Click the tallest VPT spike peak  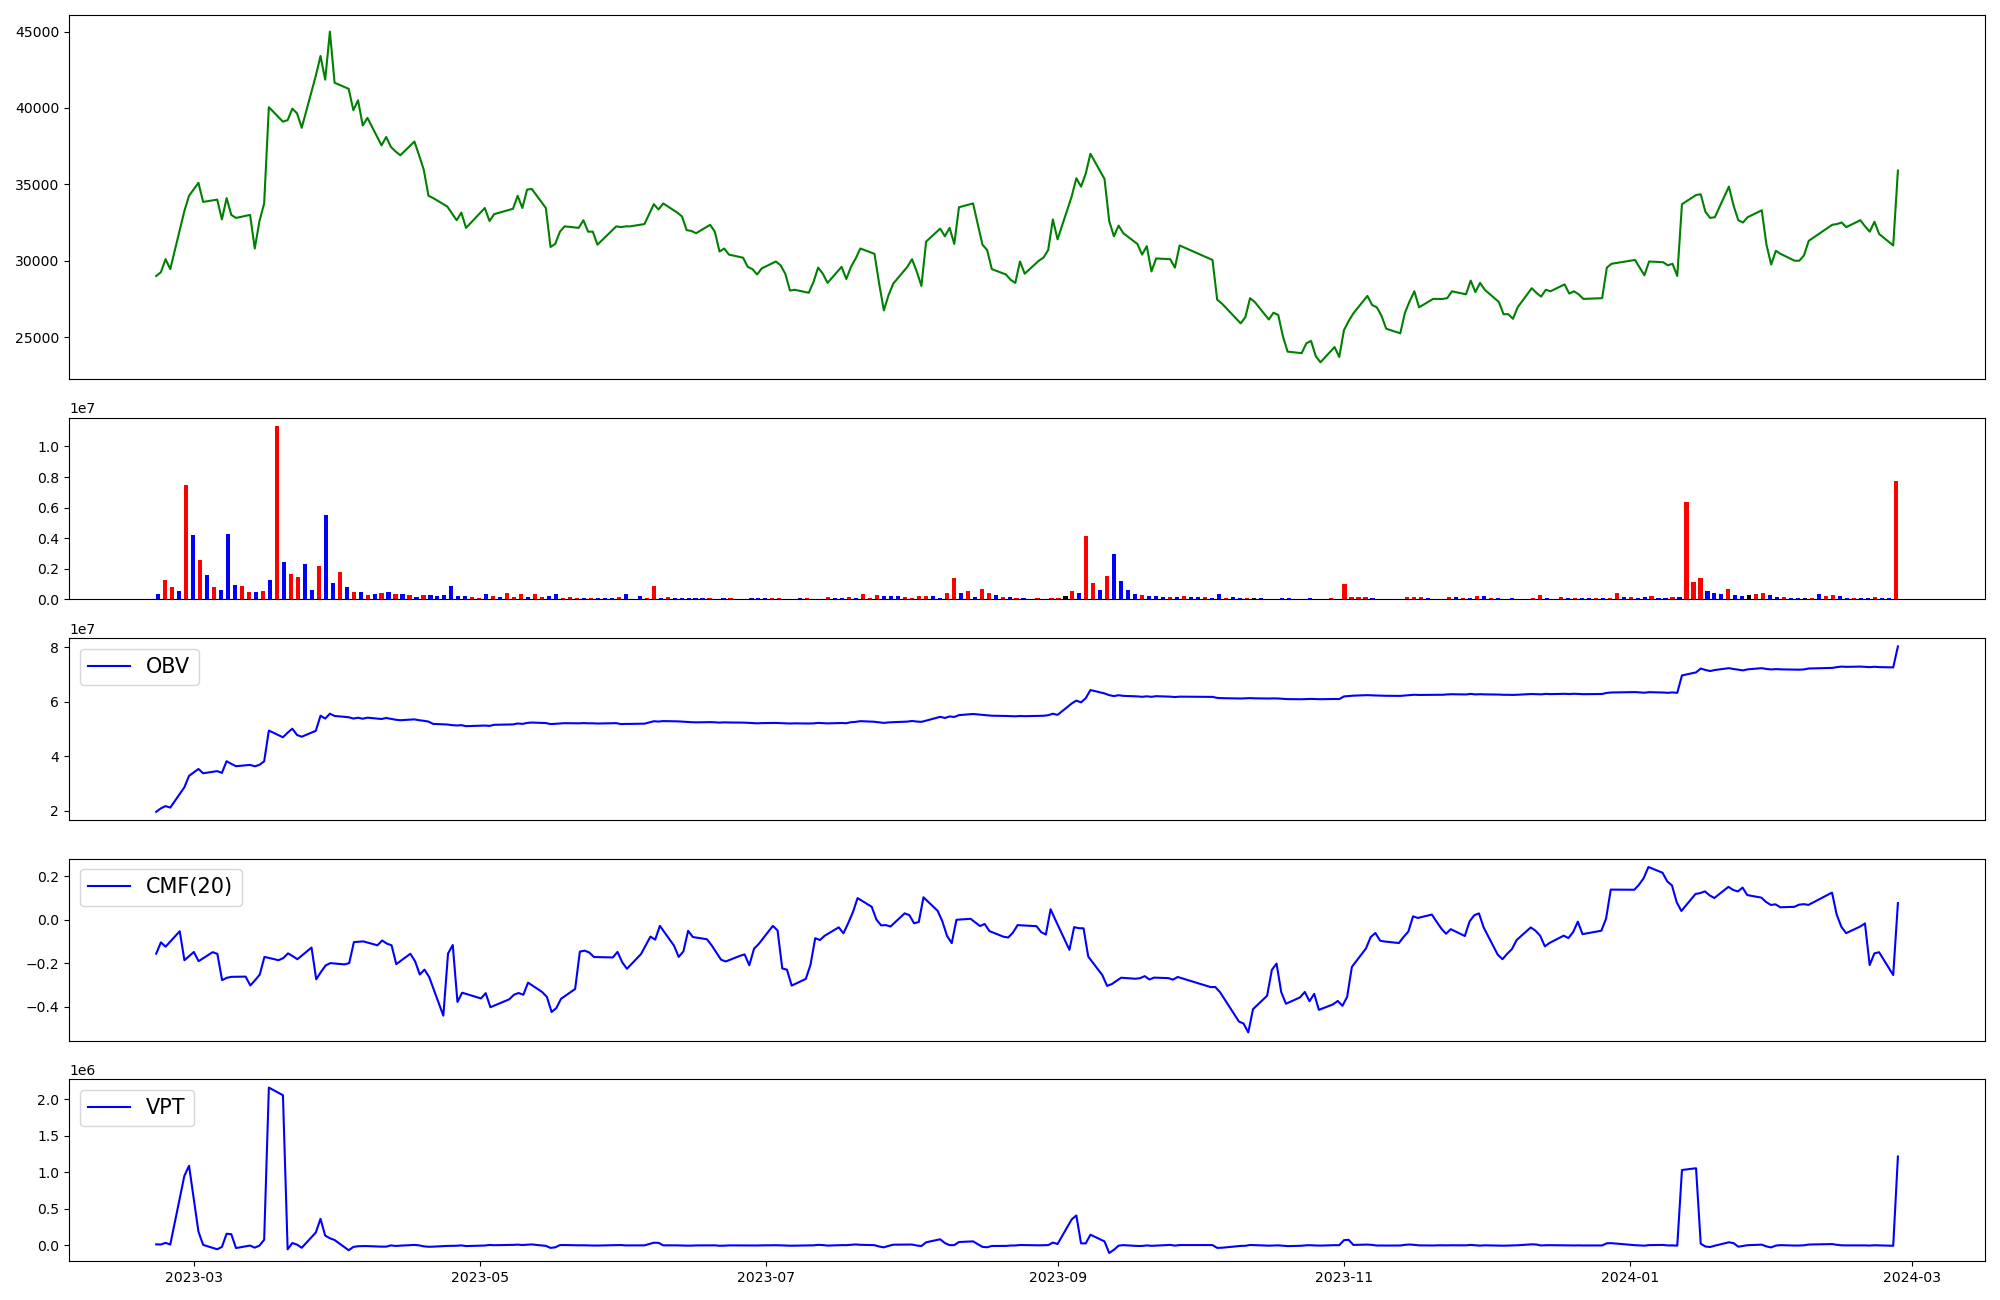pyautogui.click(x=270, y=1088)
